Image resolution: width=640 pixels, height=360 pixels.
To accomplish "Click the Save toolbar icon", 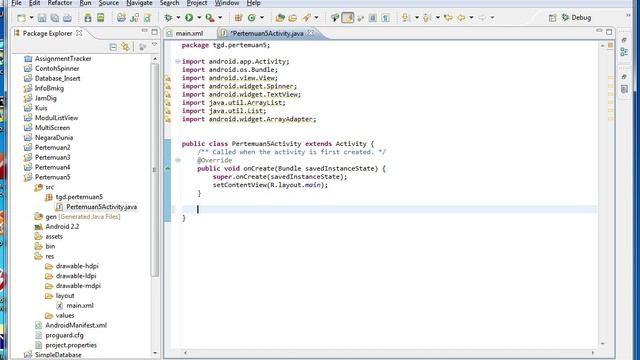I will coord(42,18).
